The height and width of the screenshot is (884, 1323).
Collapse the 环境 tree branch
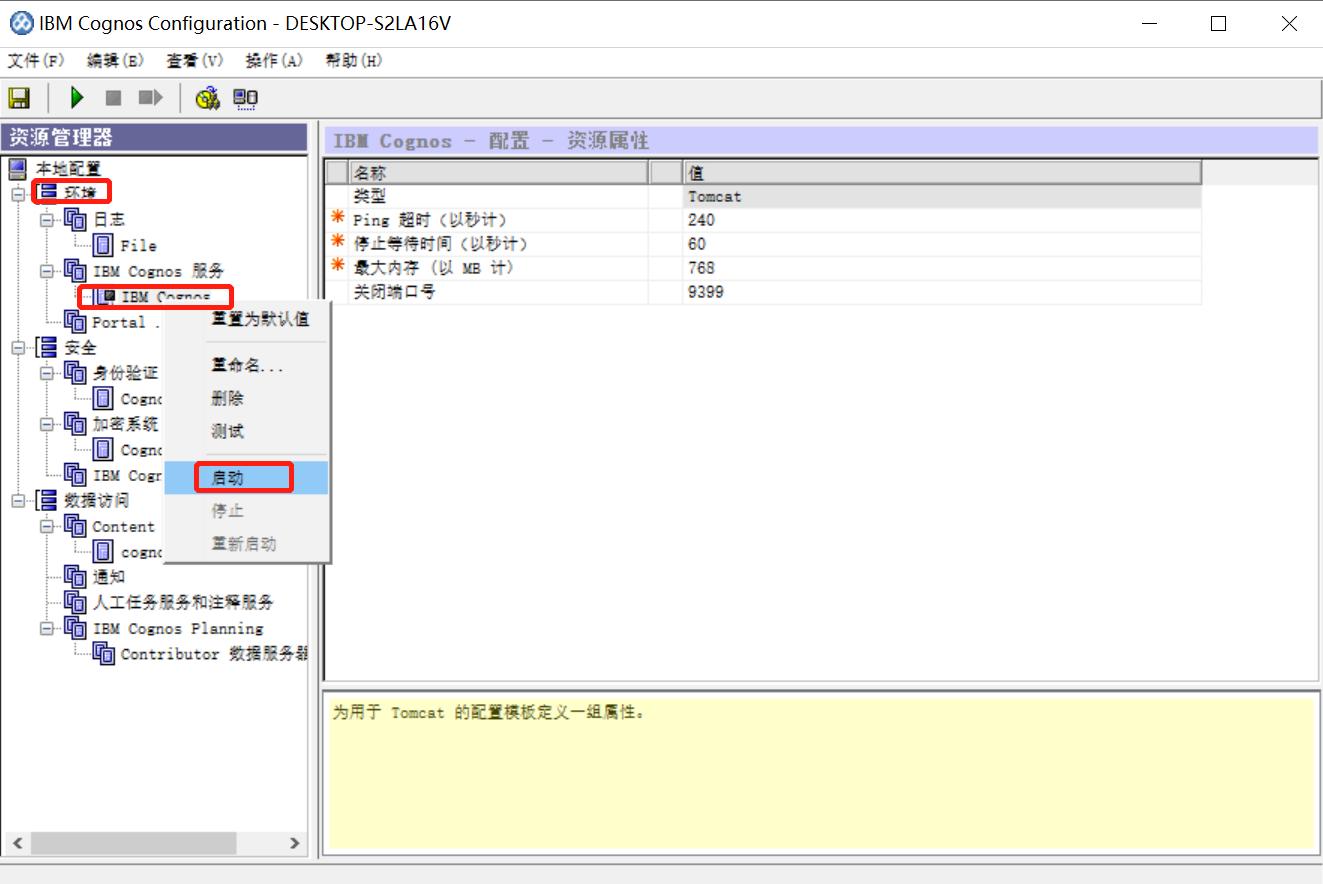[x=17, y=193]
